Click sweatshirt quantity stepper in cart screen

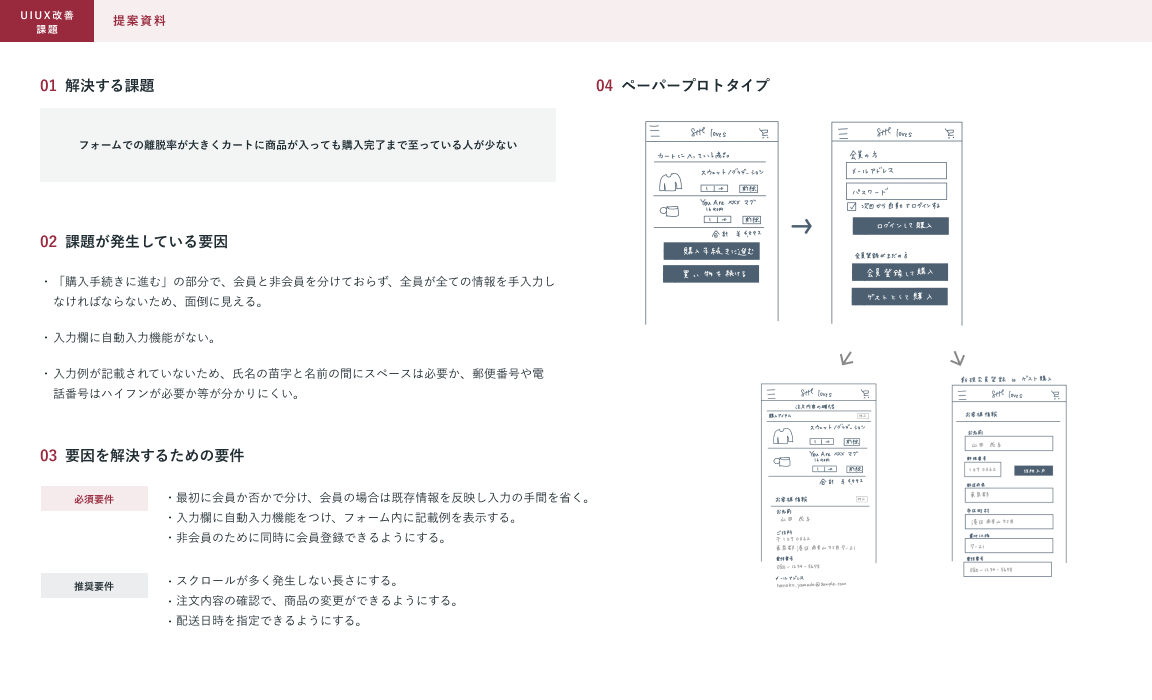tap(713, 188)
